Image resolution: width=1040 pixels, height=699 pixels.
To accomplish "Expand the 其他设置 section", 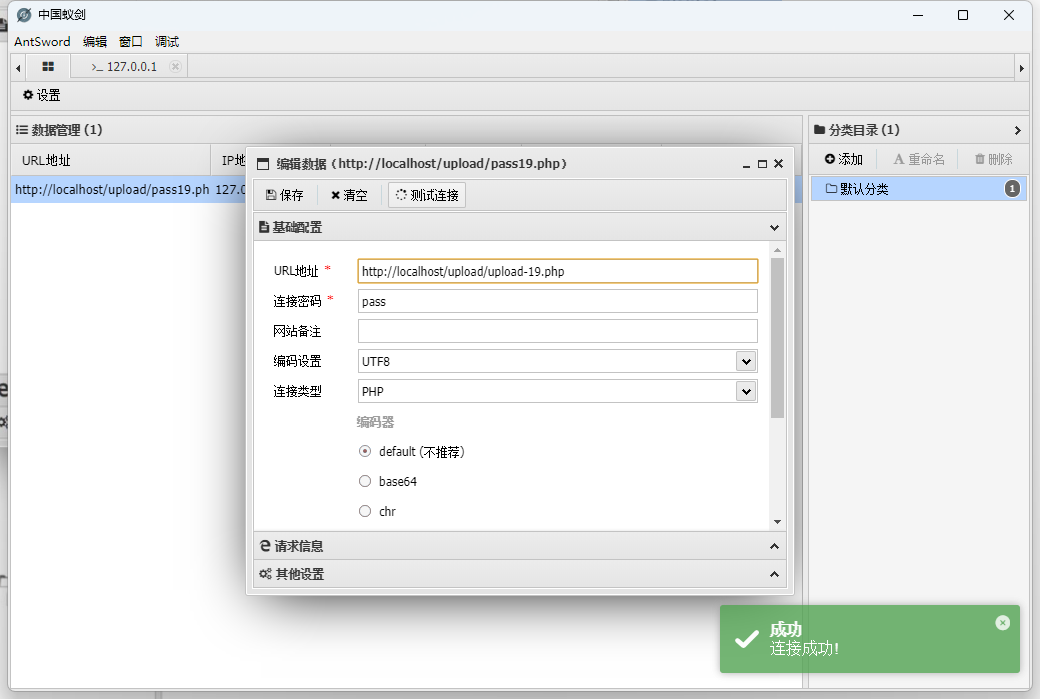I will coord(519,574).
